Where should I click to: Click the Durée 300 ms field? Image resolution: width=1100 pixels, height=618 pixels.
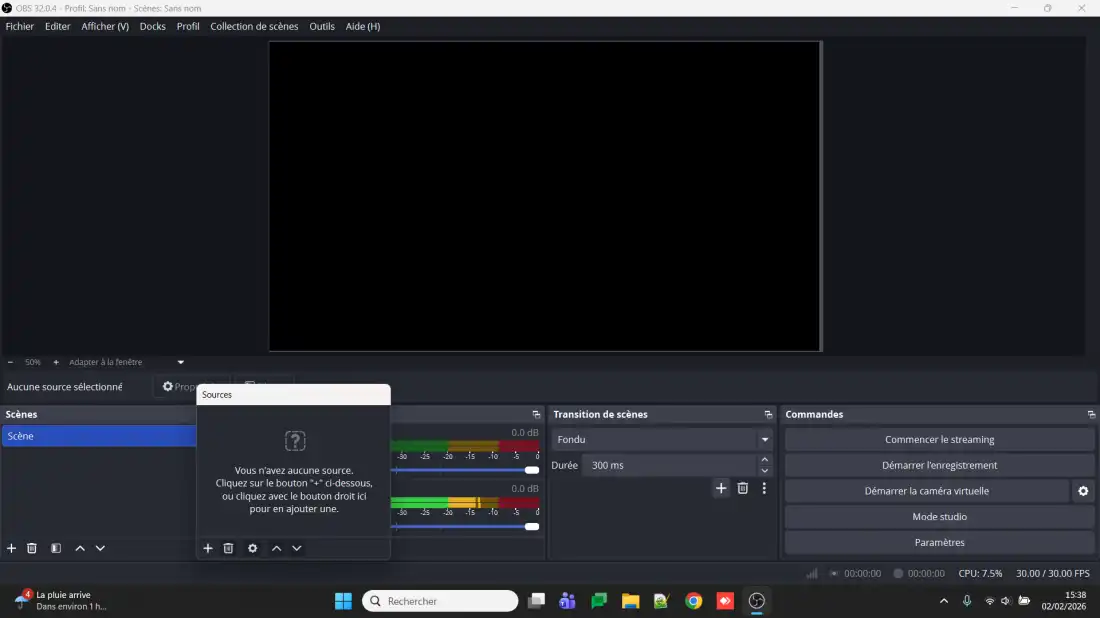(x=668, y=465)
